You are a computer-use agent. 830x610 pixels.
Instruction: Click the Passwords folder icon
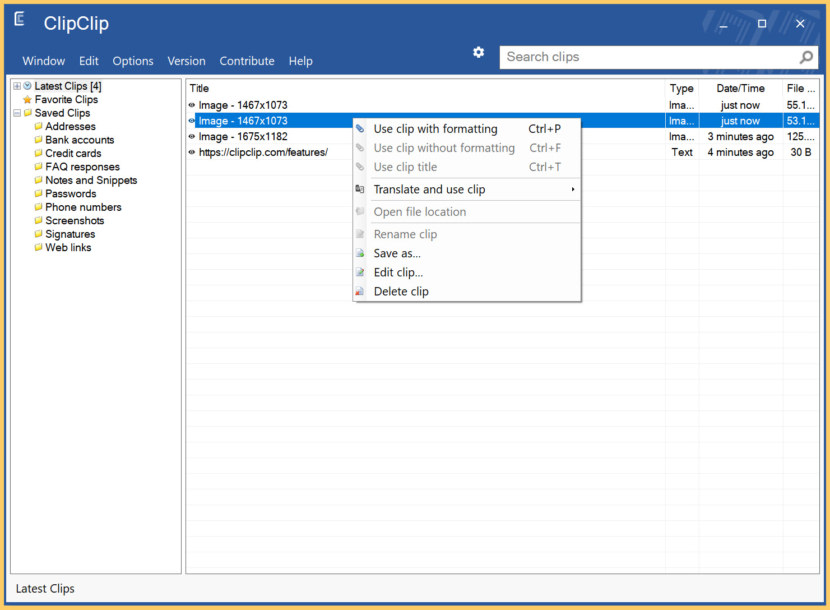[x=38, y=193]
